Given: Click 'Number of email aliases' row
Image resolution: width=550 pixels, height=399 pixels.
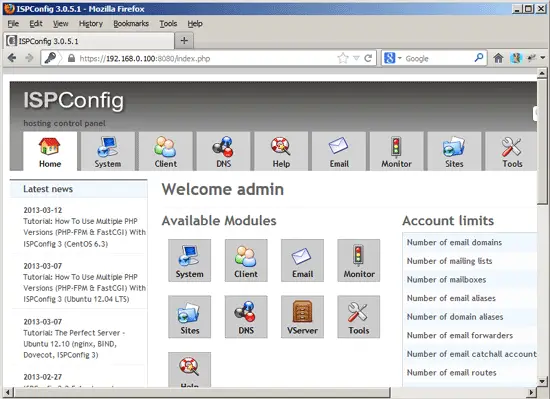Looking at the screenshot, I should (x=470, y=298).
